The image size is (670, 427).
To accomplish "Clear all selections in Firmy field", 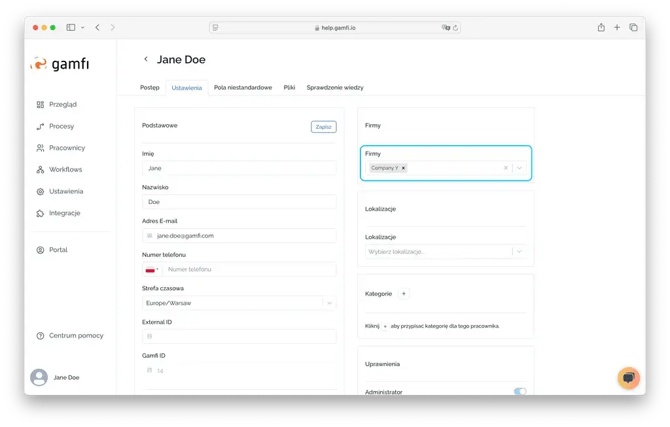I will 505,168.
